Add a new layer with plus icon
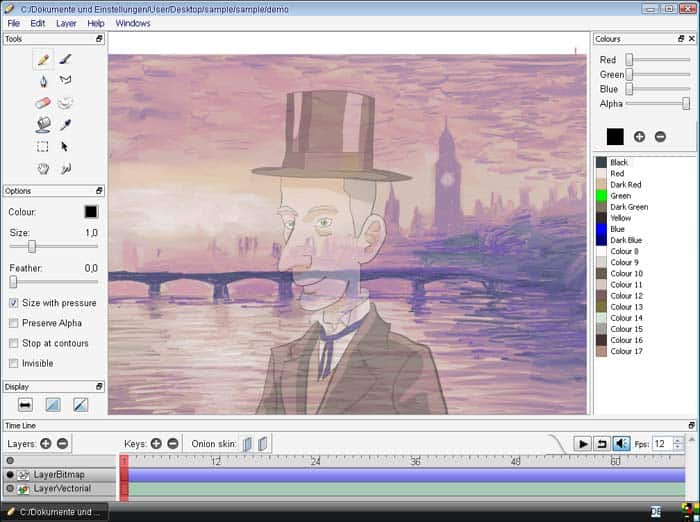This screenshot has height=522, width=700. 46,443
